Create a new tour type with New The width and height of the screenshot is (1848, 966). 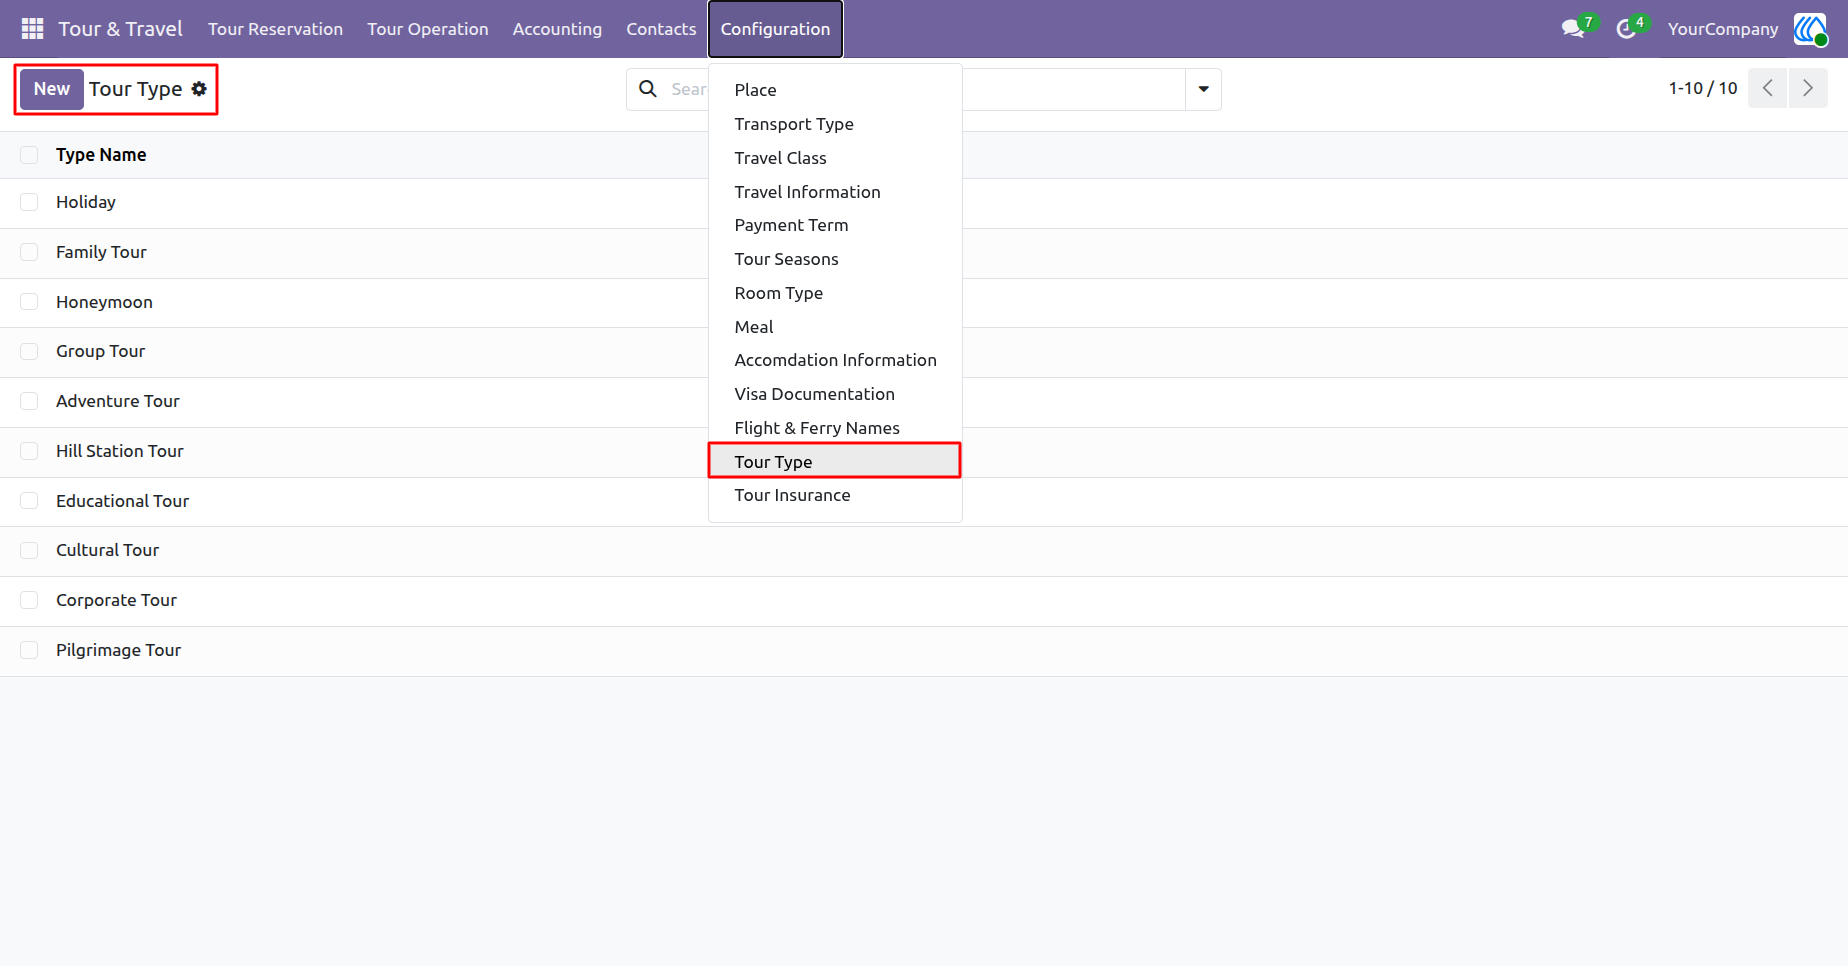52,89
